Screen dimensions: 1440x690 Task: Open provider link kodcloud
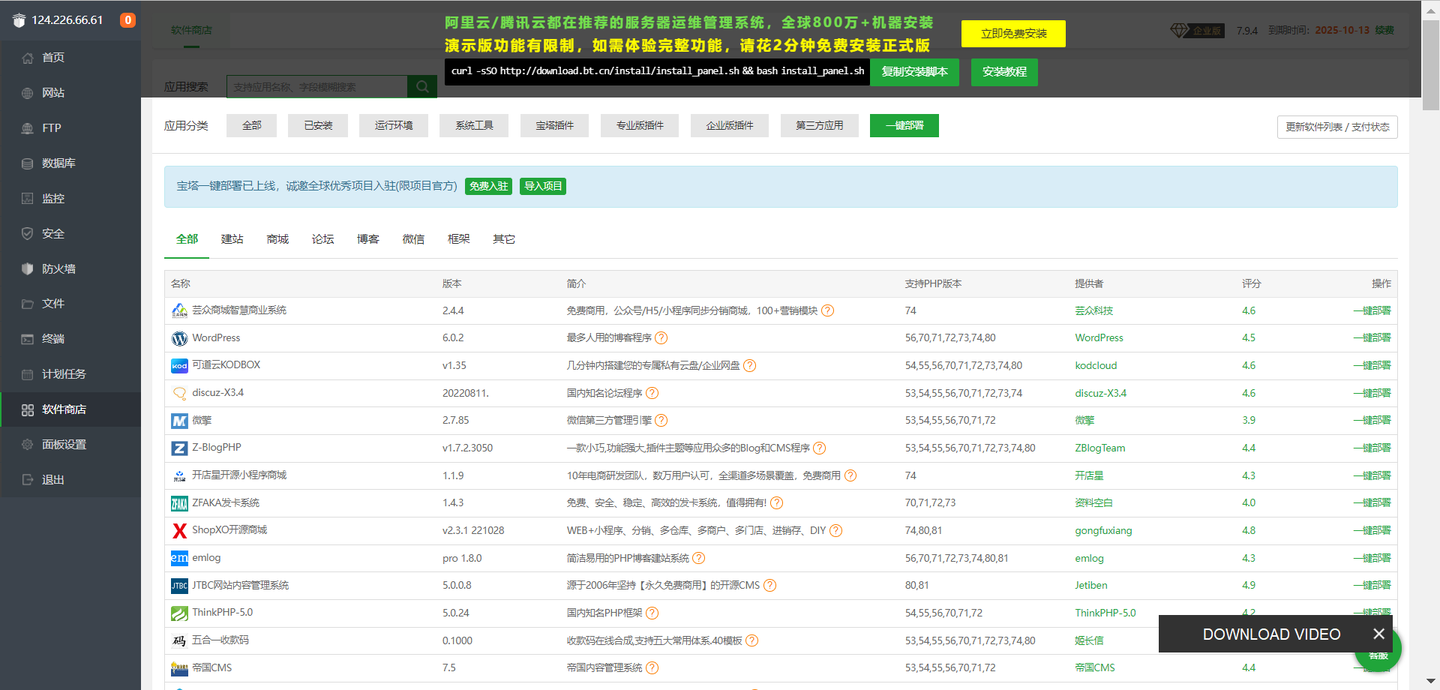pyautogui.click(x=1096, y=366)
